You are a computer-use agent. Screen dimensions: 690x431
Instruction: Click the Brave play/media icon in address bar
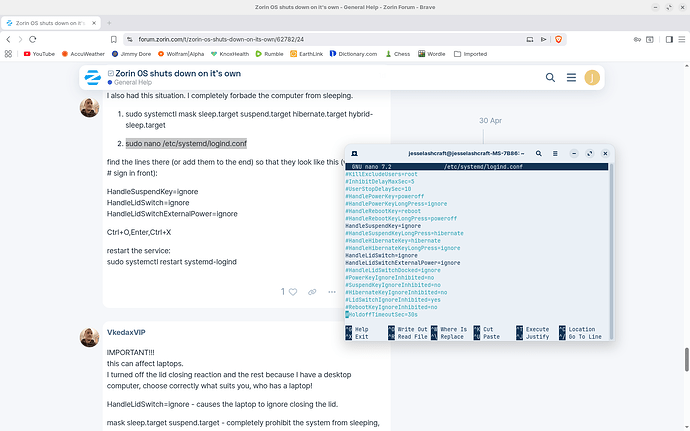pyautogui.click(x=543, y=39)
